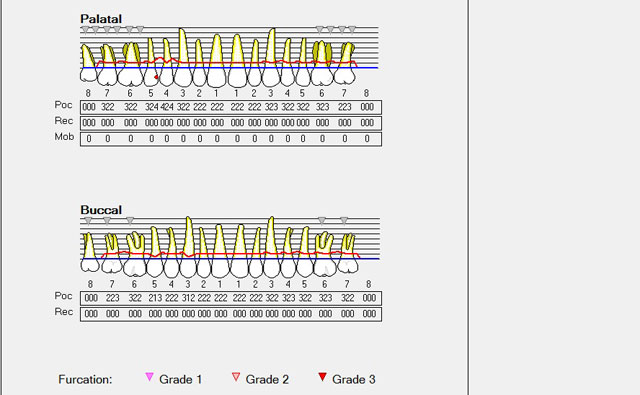
Task: Click the leftmost gray furcation marker above Palatal chart
Action: [x=85, y=29]
